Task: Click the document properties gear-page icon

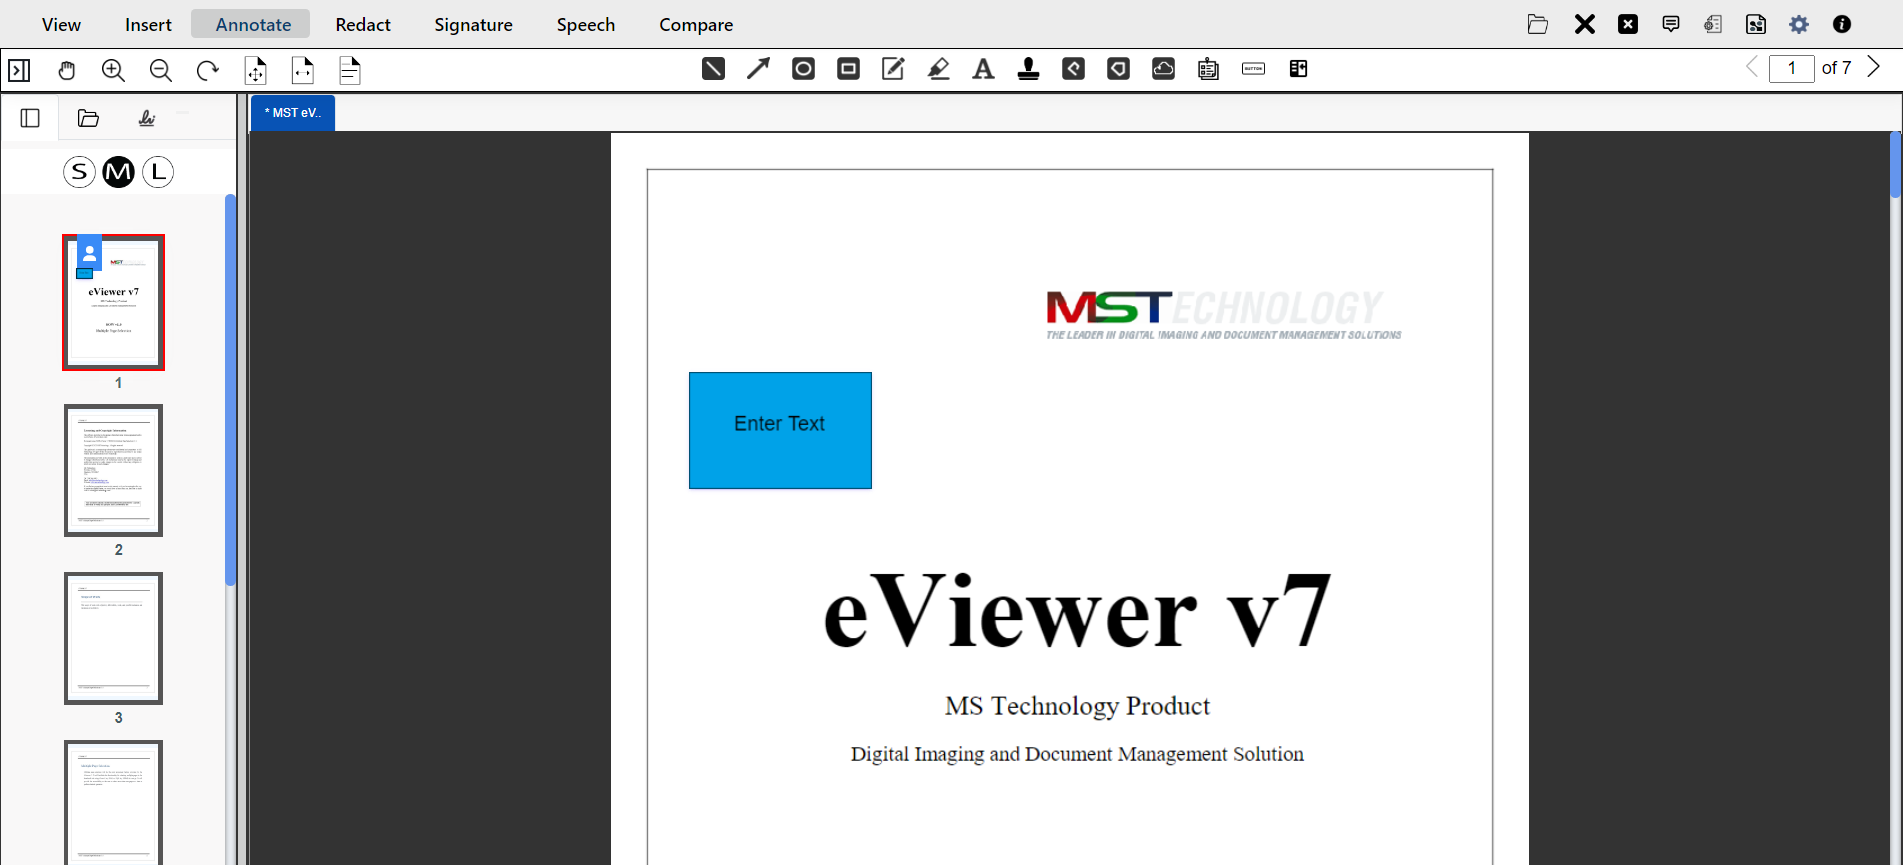Action: 1713,24
